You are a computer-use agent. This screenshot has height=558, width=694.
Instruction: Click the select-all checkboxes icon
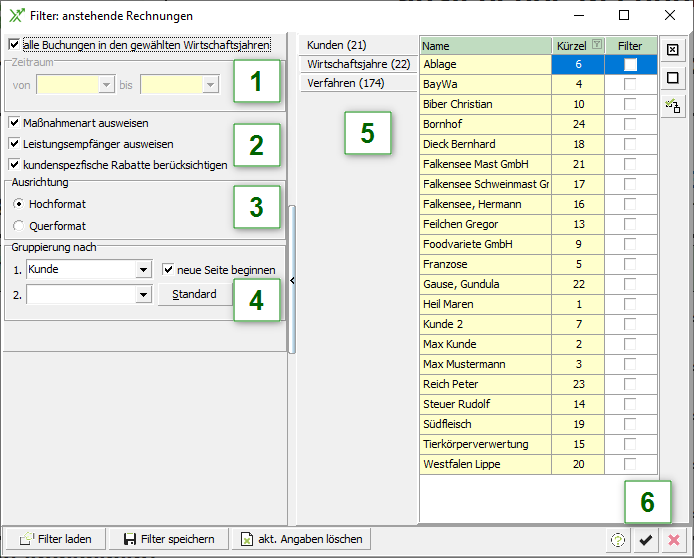coord(674,50)
